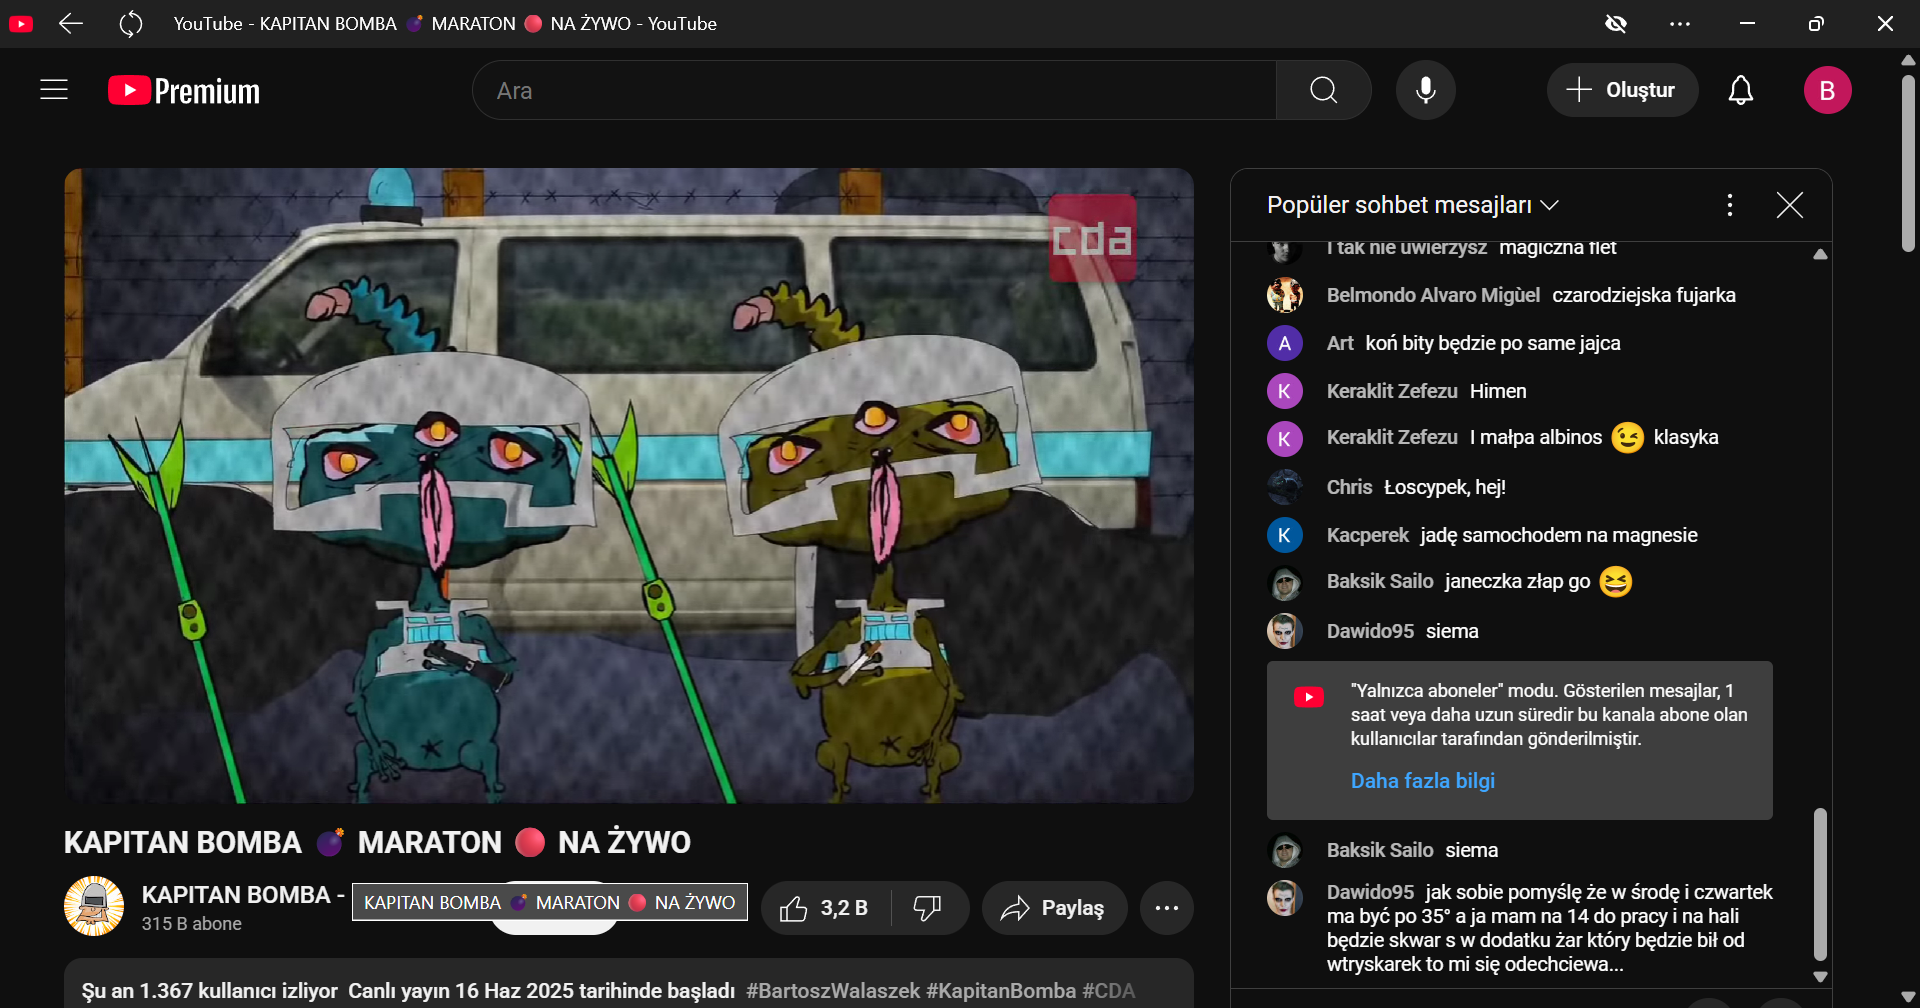Open account avatar B menu
The height and width of the screenshot is (1008, 1920).
pyautogui.click(x=1827, y=90)
